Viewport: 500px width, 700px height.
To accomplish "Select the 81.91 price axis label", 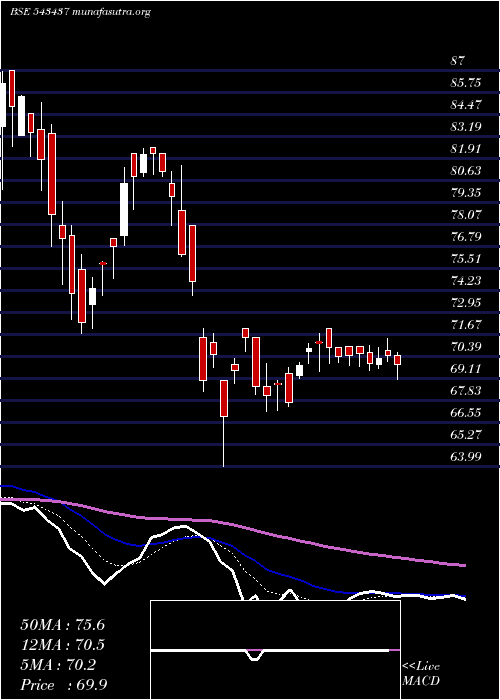I will 466,148.
